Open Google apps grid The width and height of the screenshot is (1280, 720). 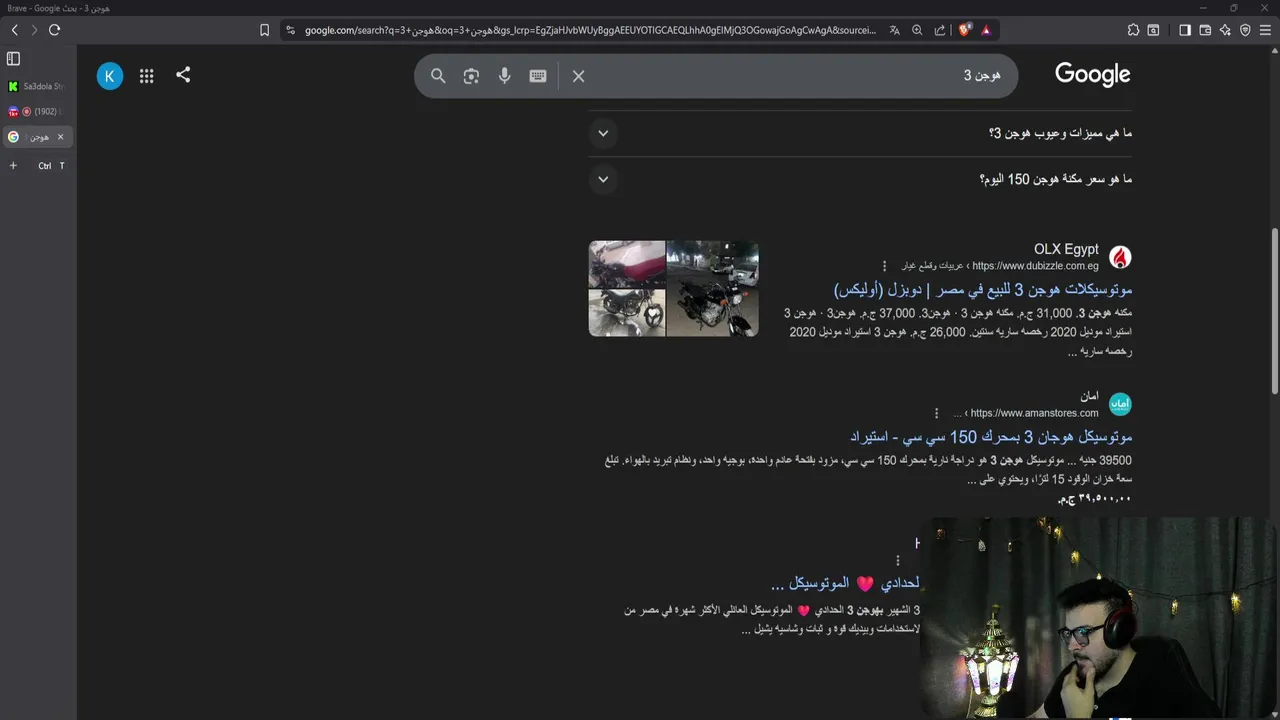(147, 75)
